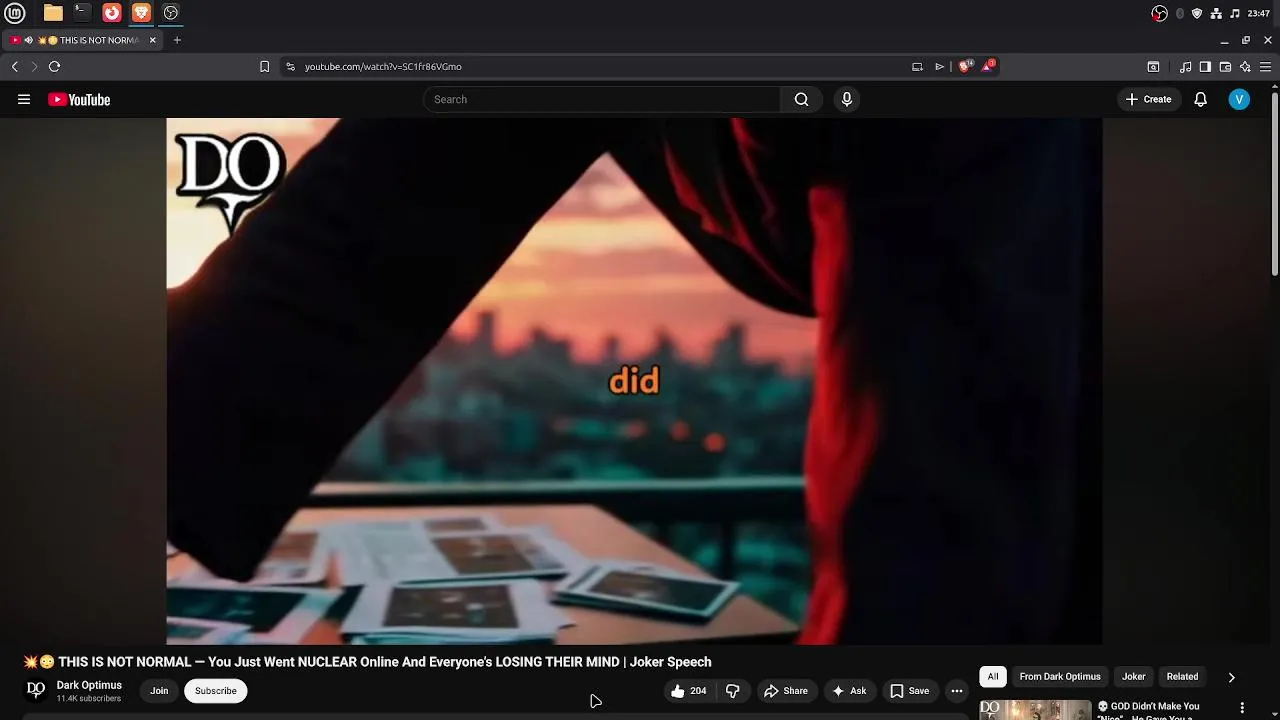
Task: Select the From Dark Optimus chip
Action: pos(1060,676)
